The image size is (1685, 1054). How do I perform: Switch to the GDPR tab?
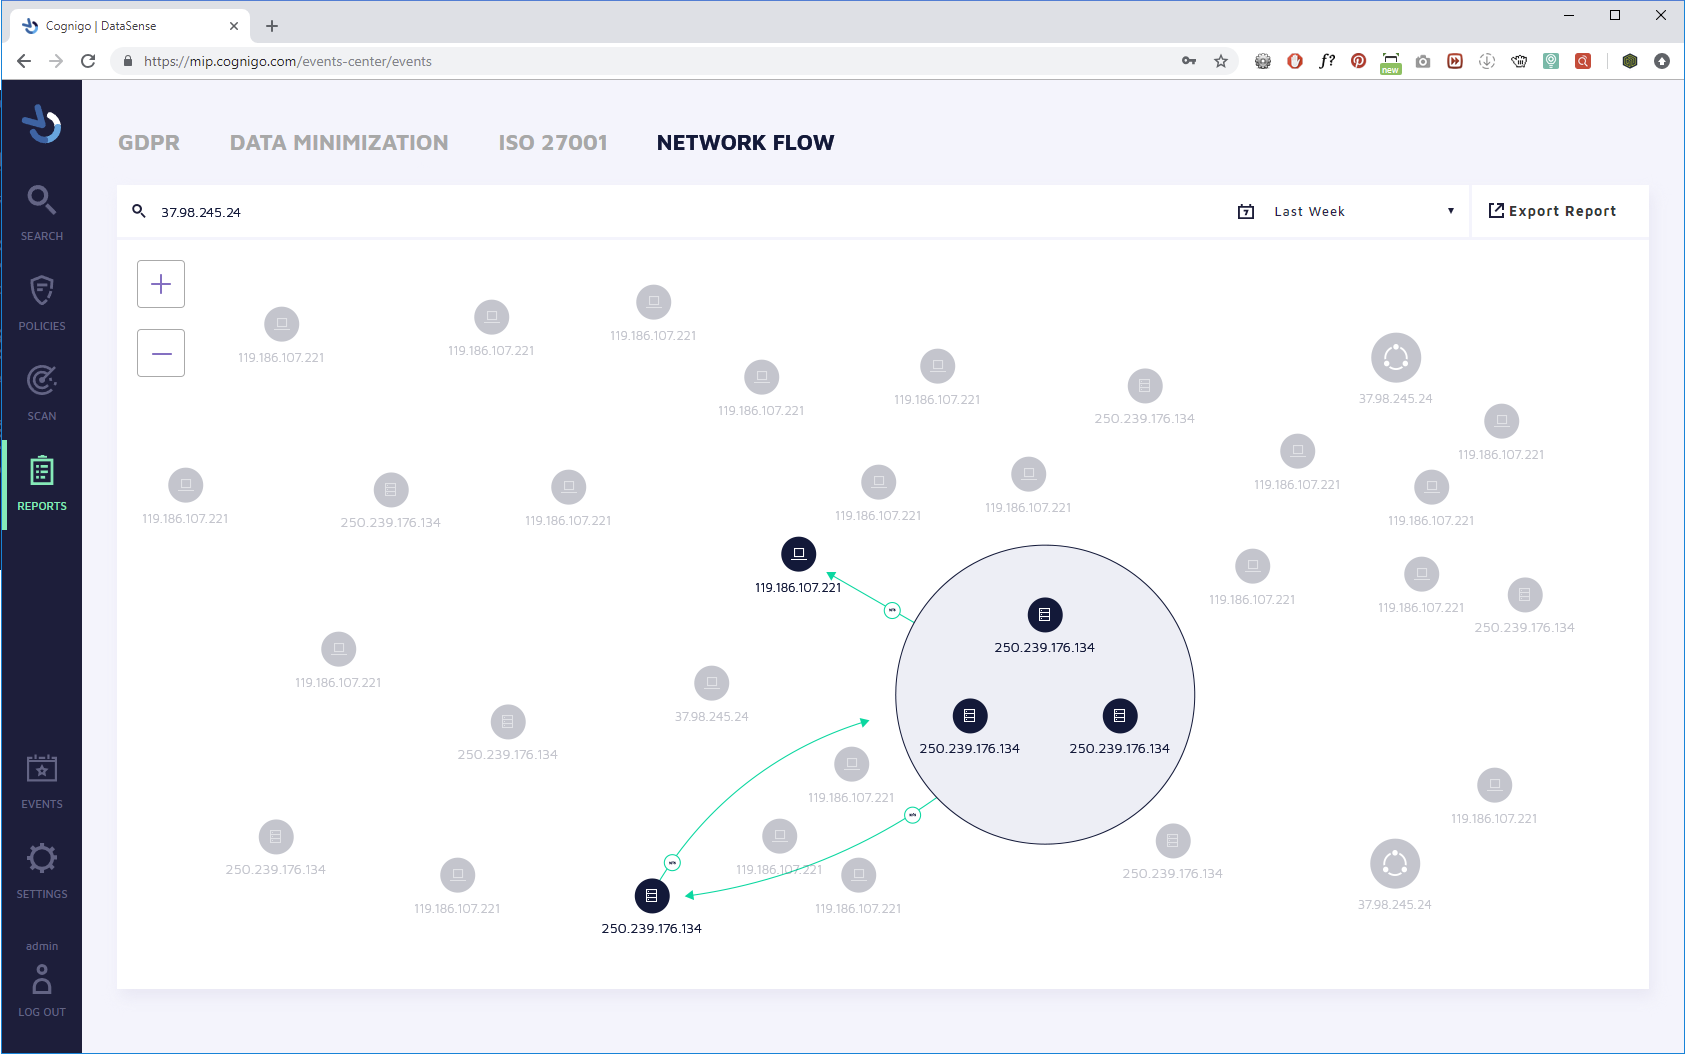(149, 143)
